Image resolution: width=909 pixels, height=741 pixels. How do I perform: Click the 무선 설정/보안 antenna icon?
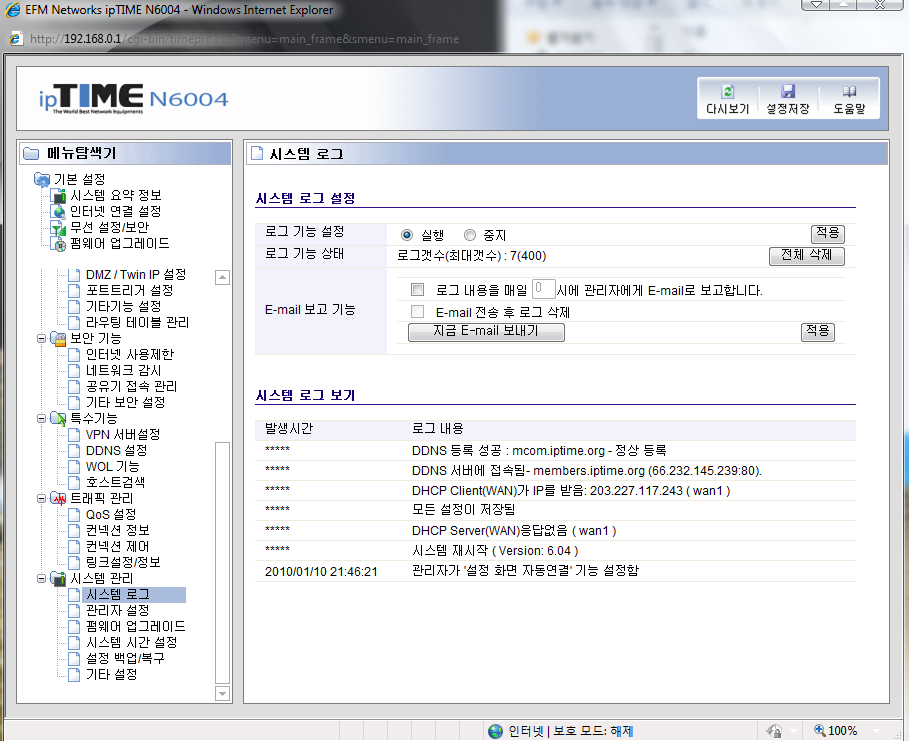pyautogui.click(x=59, y=227)
